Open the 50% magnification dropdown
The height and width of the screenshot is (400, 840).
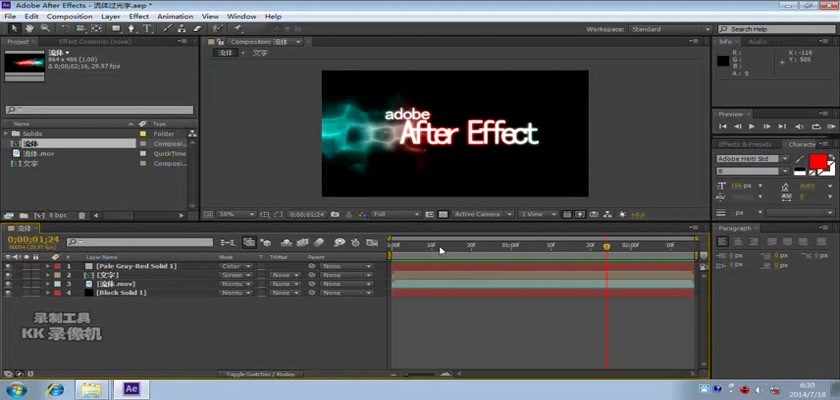[x=236, y=214]
